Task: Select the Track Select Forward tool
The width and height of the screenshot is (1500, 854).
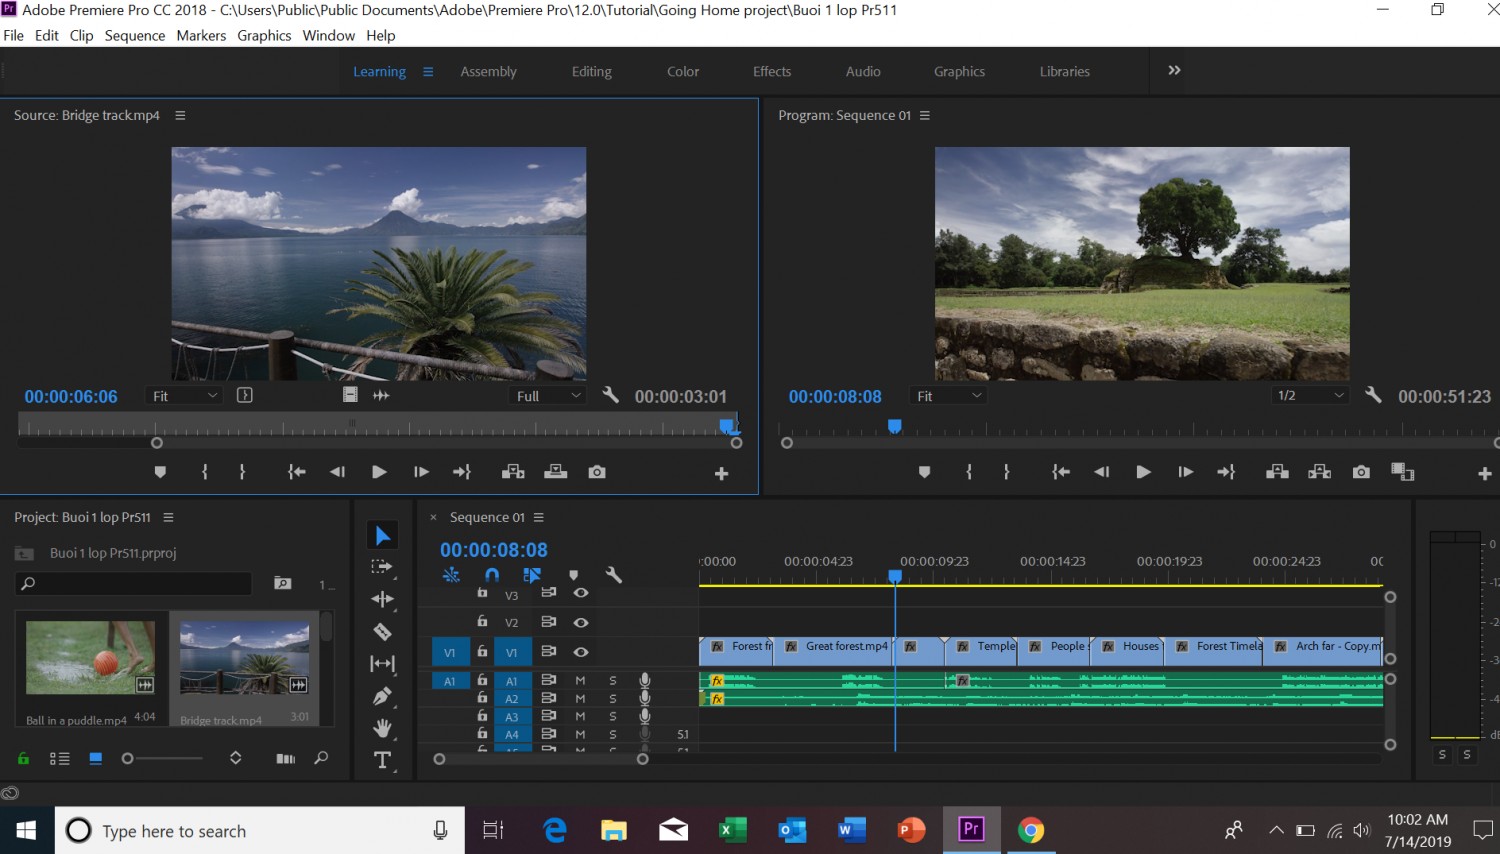Action: pyautogui.click(x=382, y=567)
